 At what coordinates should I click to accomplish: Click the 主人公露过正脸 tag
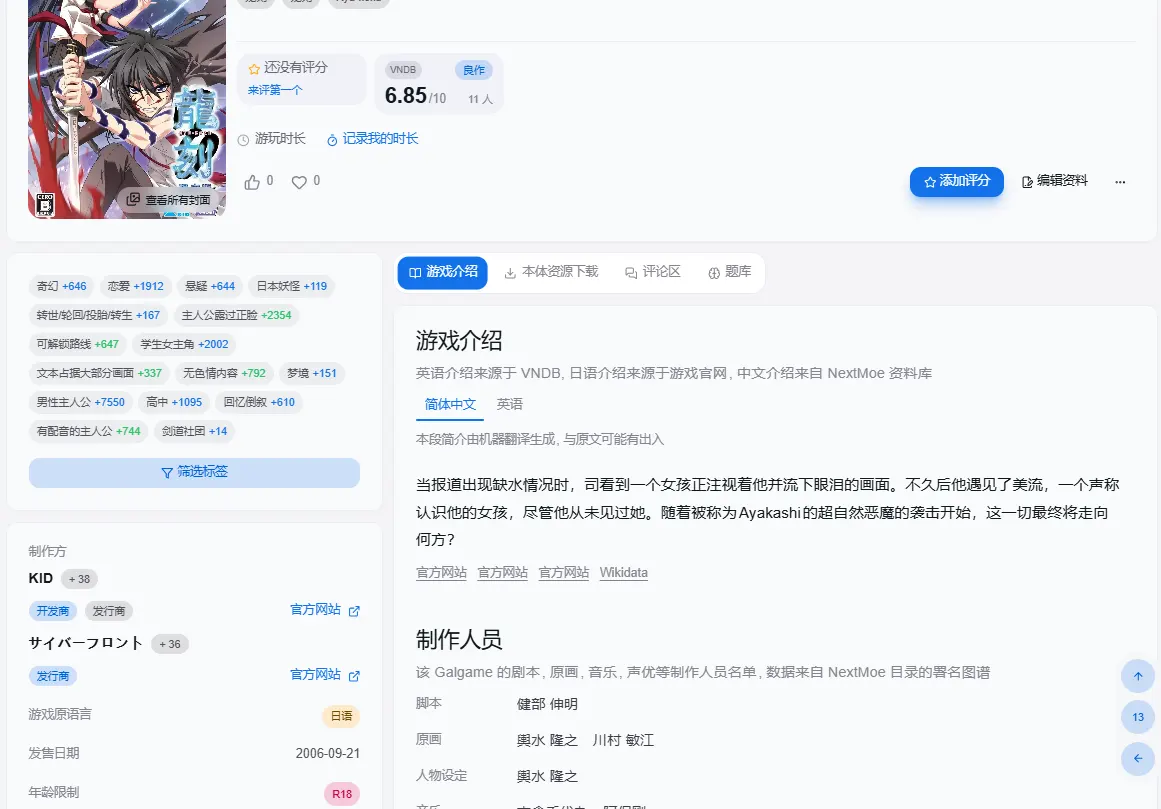tap(236, 315)
